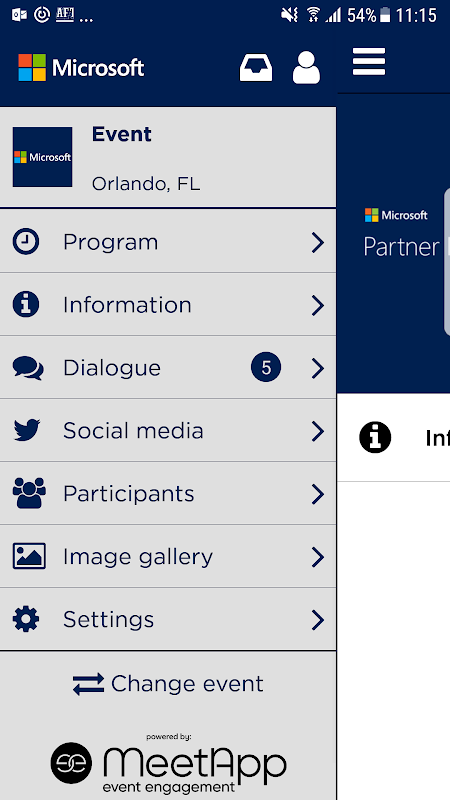Open the Information menu item
This screenshot has width=450, height=800.
(x=168, y=305)
